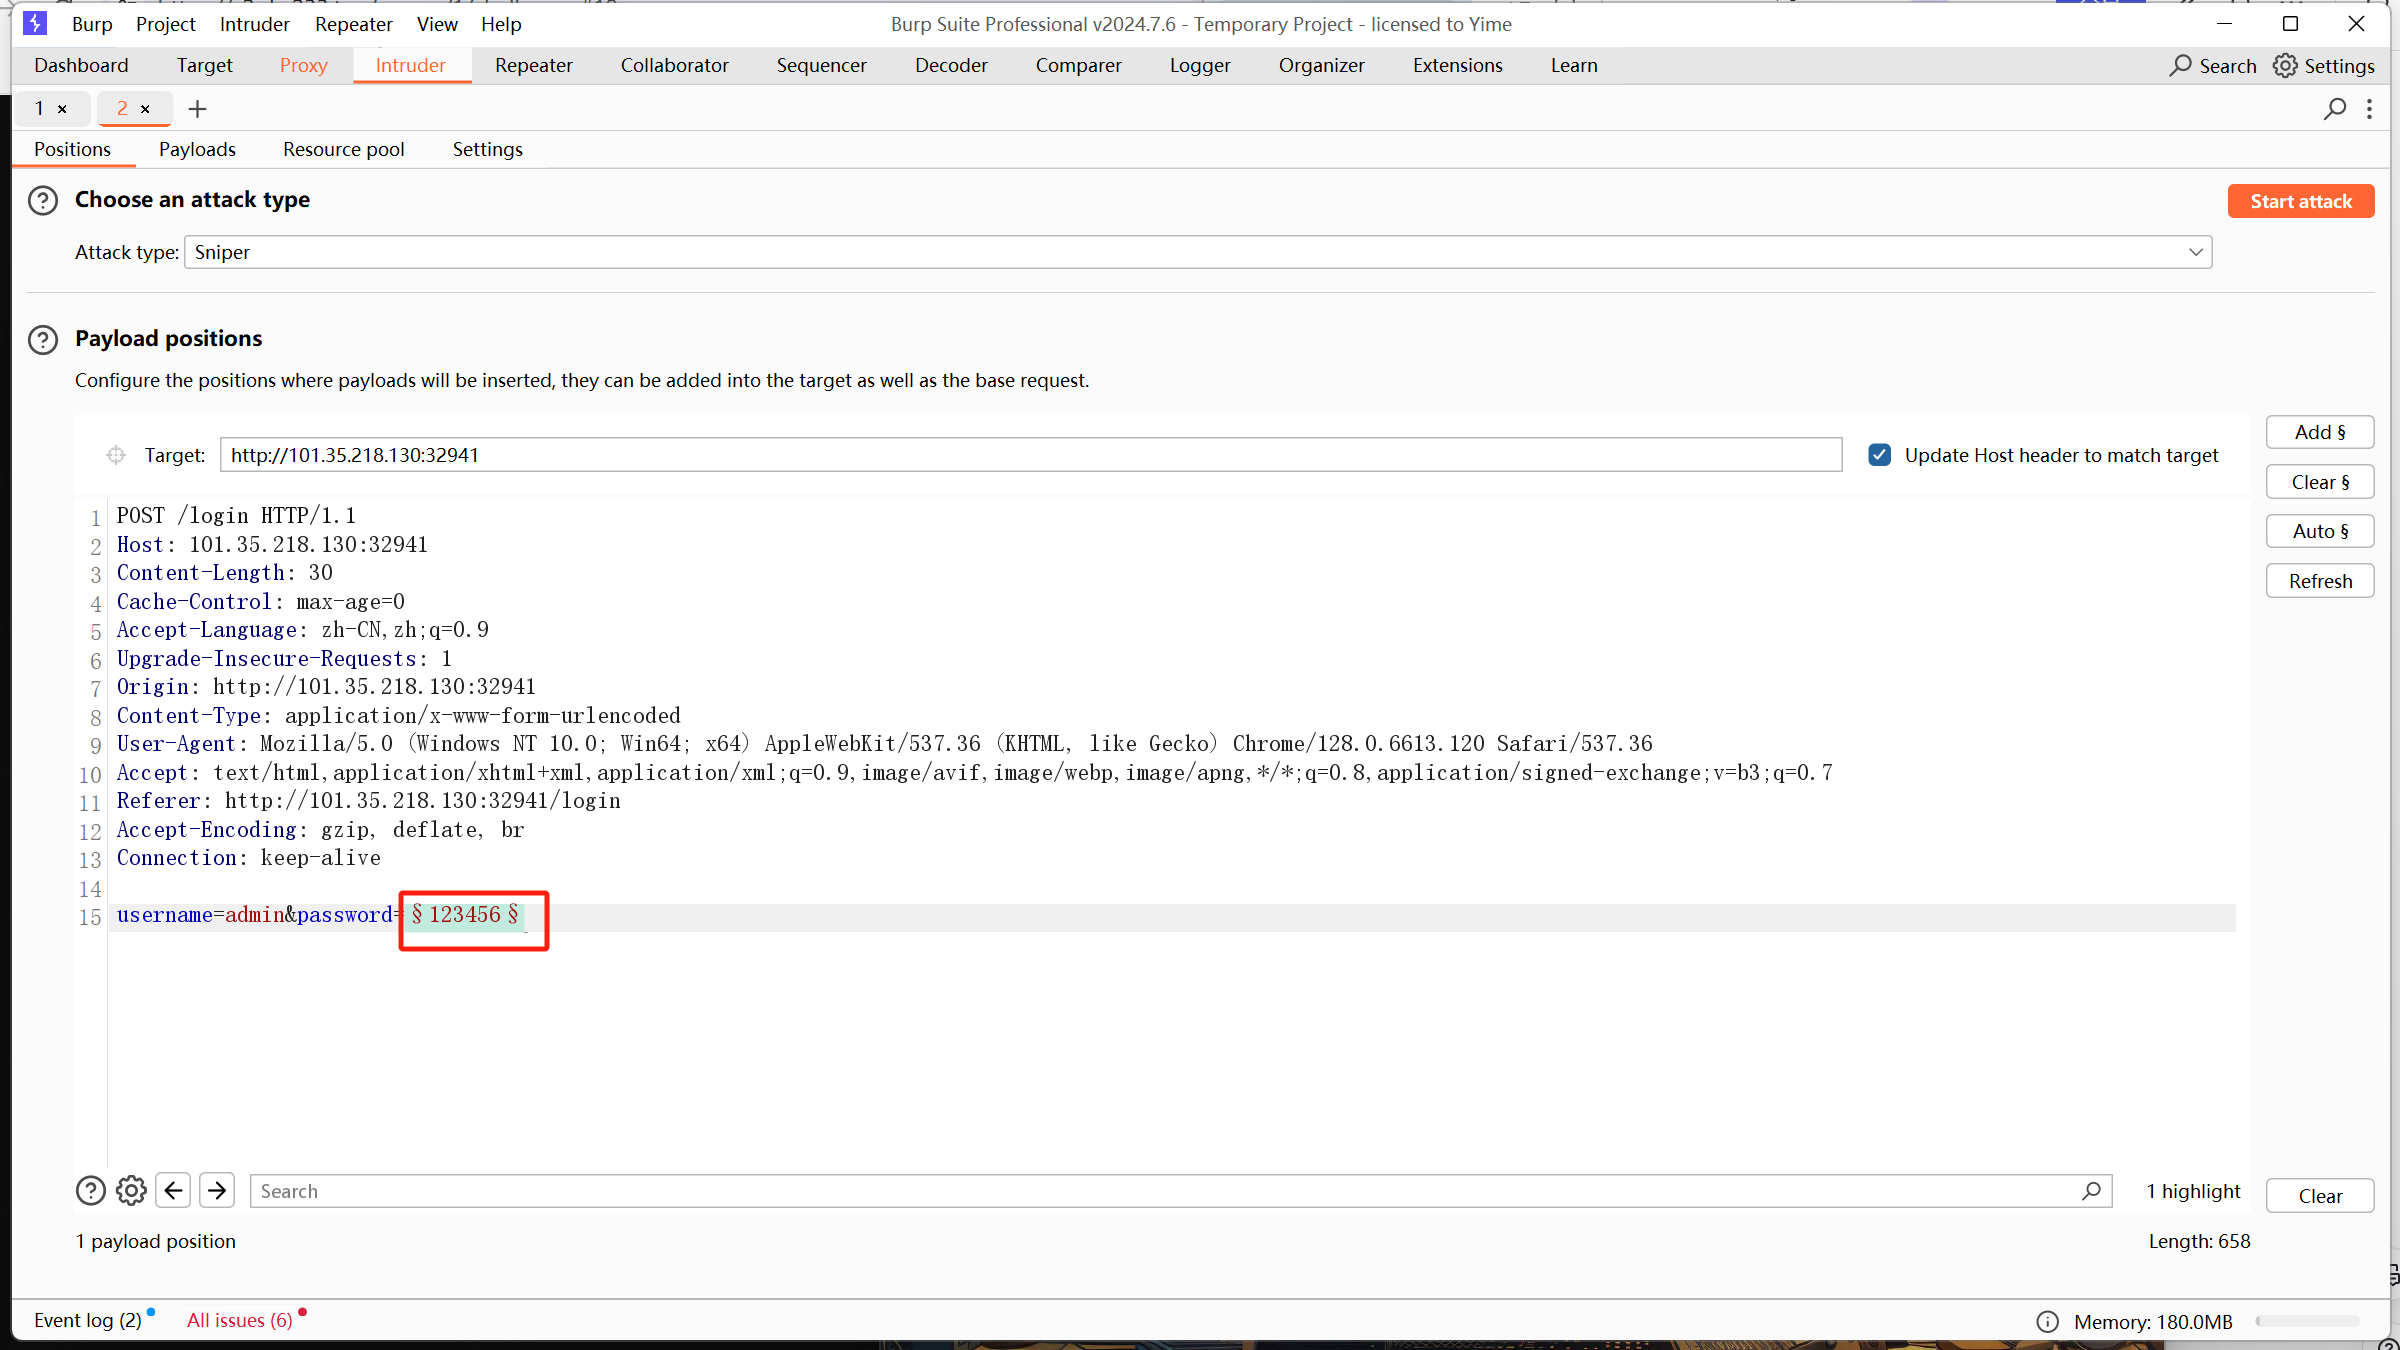
Task: Switch to the Repeater main tab
Action: pos(533,65)
